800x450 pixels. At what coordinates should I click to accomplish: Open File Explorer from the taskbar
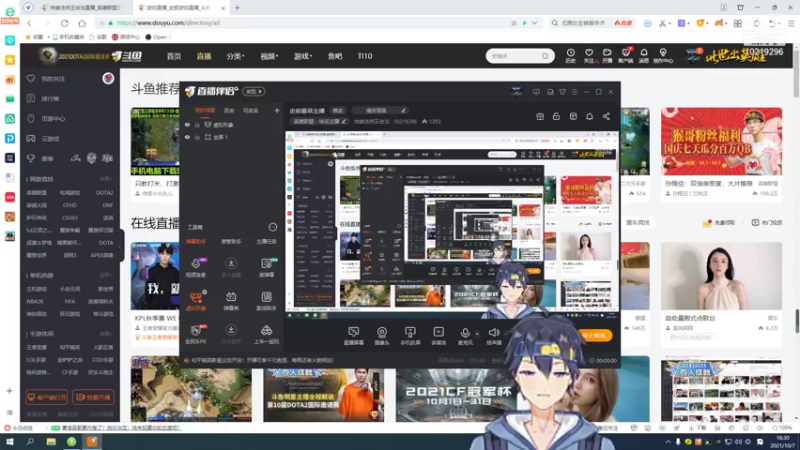[51, 442]
